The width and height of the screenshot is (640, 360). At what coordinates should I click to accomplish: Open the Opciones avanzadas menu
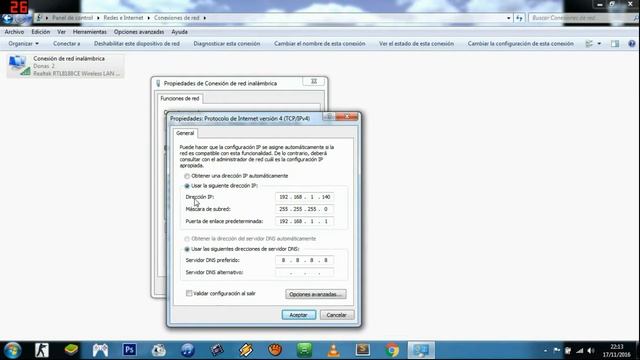pyautogui.click(x=139, y=32)
